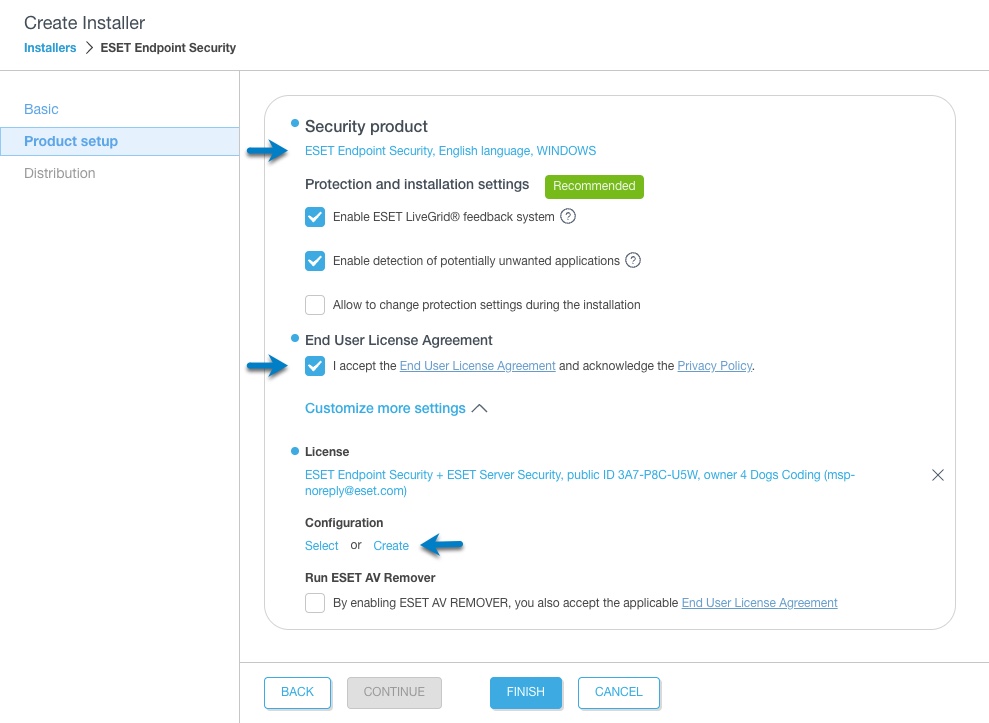The width and height of the screenshot is (989, 723).
Task: Enable ESET AV Remover
Action: click(x=315, y=603)
